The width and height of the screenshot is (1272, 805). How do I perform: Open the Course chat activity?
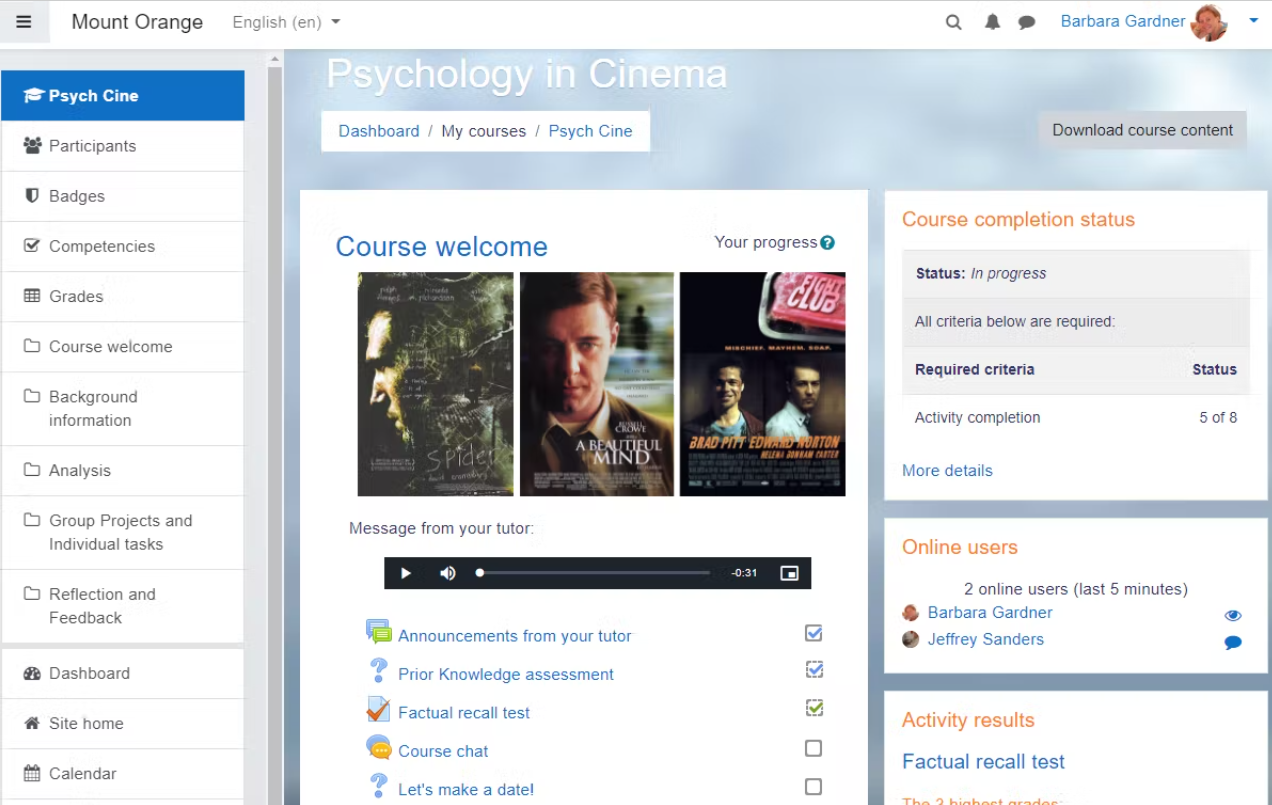click(443, 751)
